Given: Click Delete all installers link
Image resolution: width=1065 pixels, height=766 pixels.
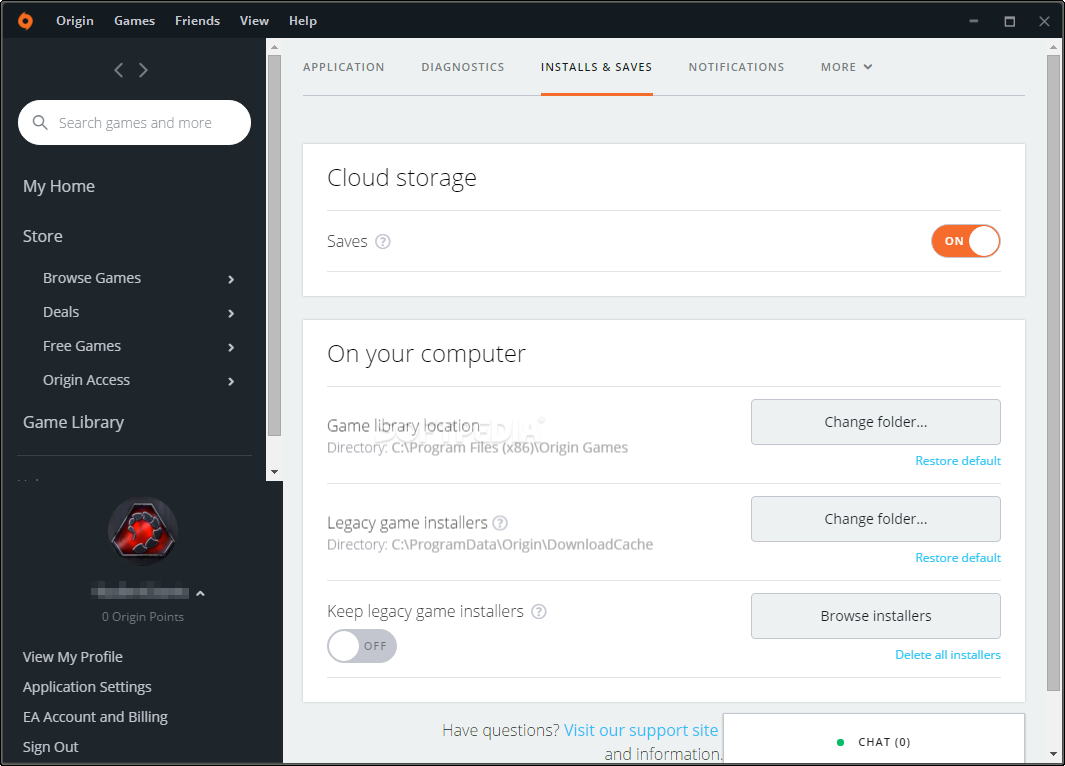Looking at the screenshot, I should [x=947, y=655].
